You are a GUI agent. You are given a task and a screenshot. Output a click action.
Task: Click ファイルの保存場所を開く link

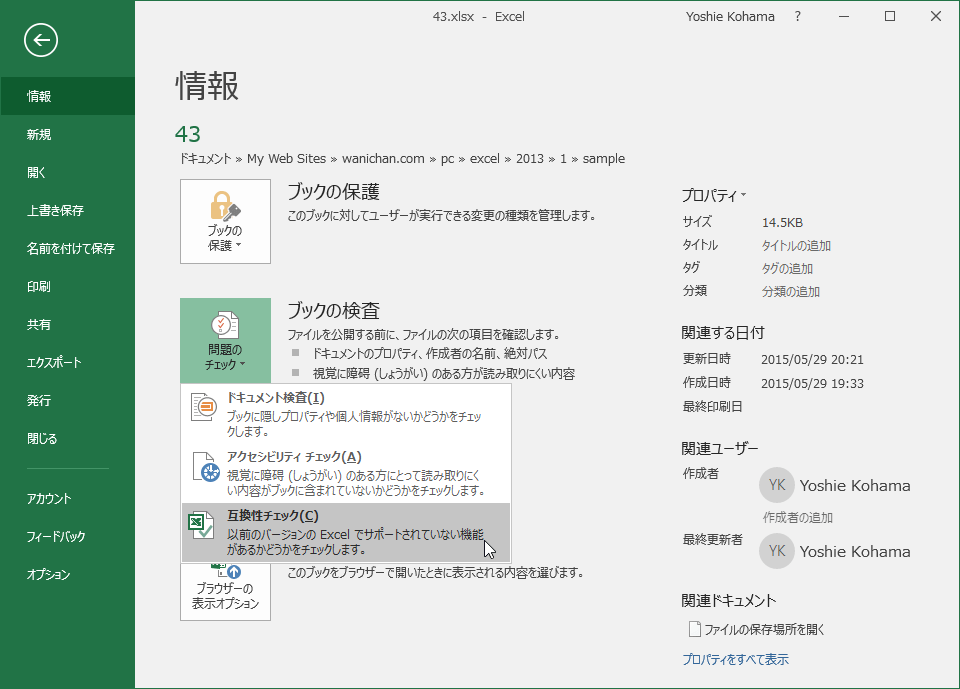(x=764, y=629)
